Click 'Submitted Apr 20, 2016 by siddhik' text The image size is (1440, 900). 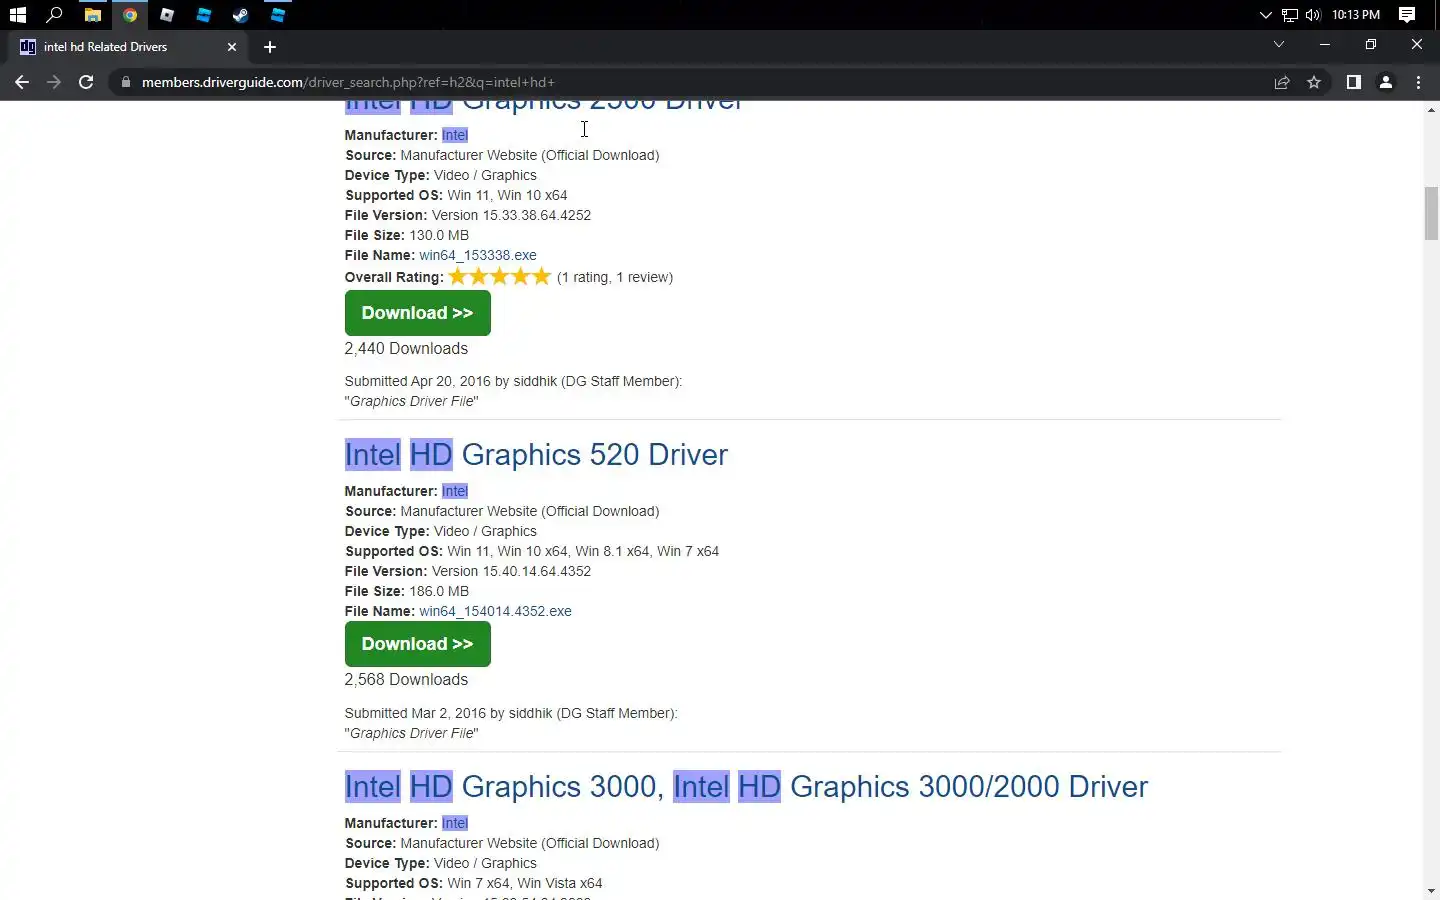click(x=451, y=381)
